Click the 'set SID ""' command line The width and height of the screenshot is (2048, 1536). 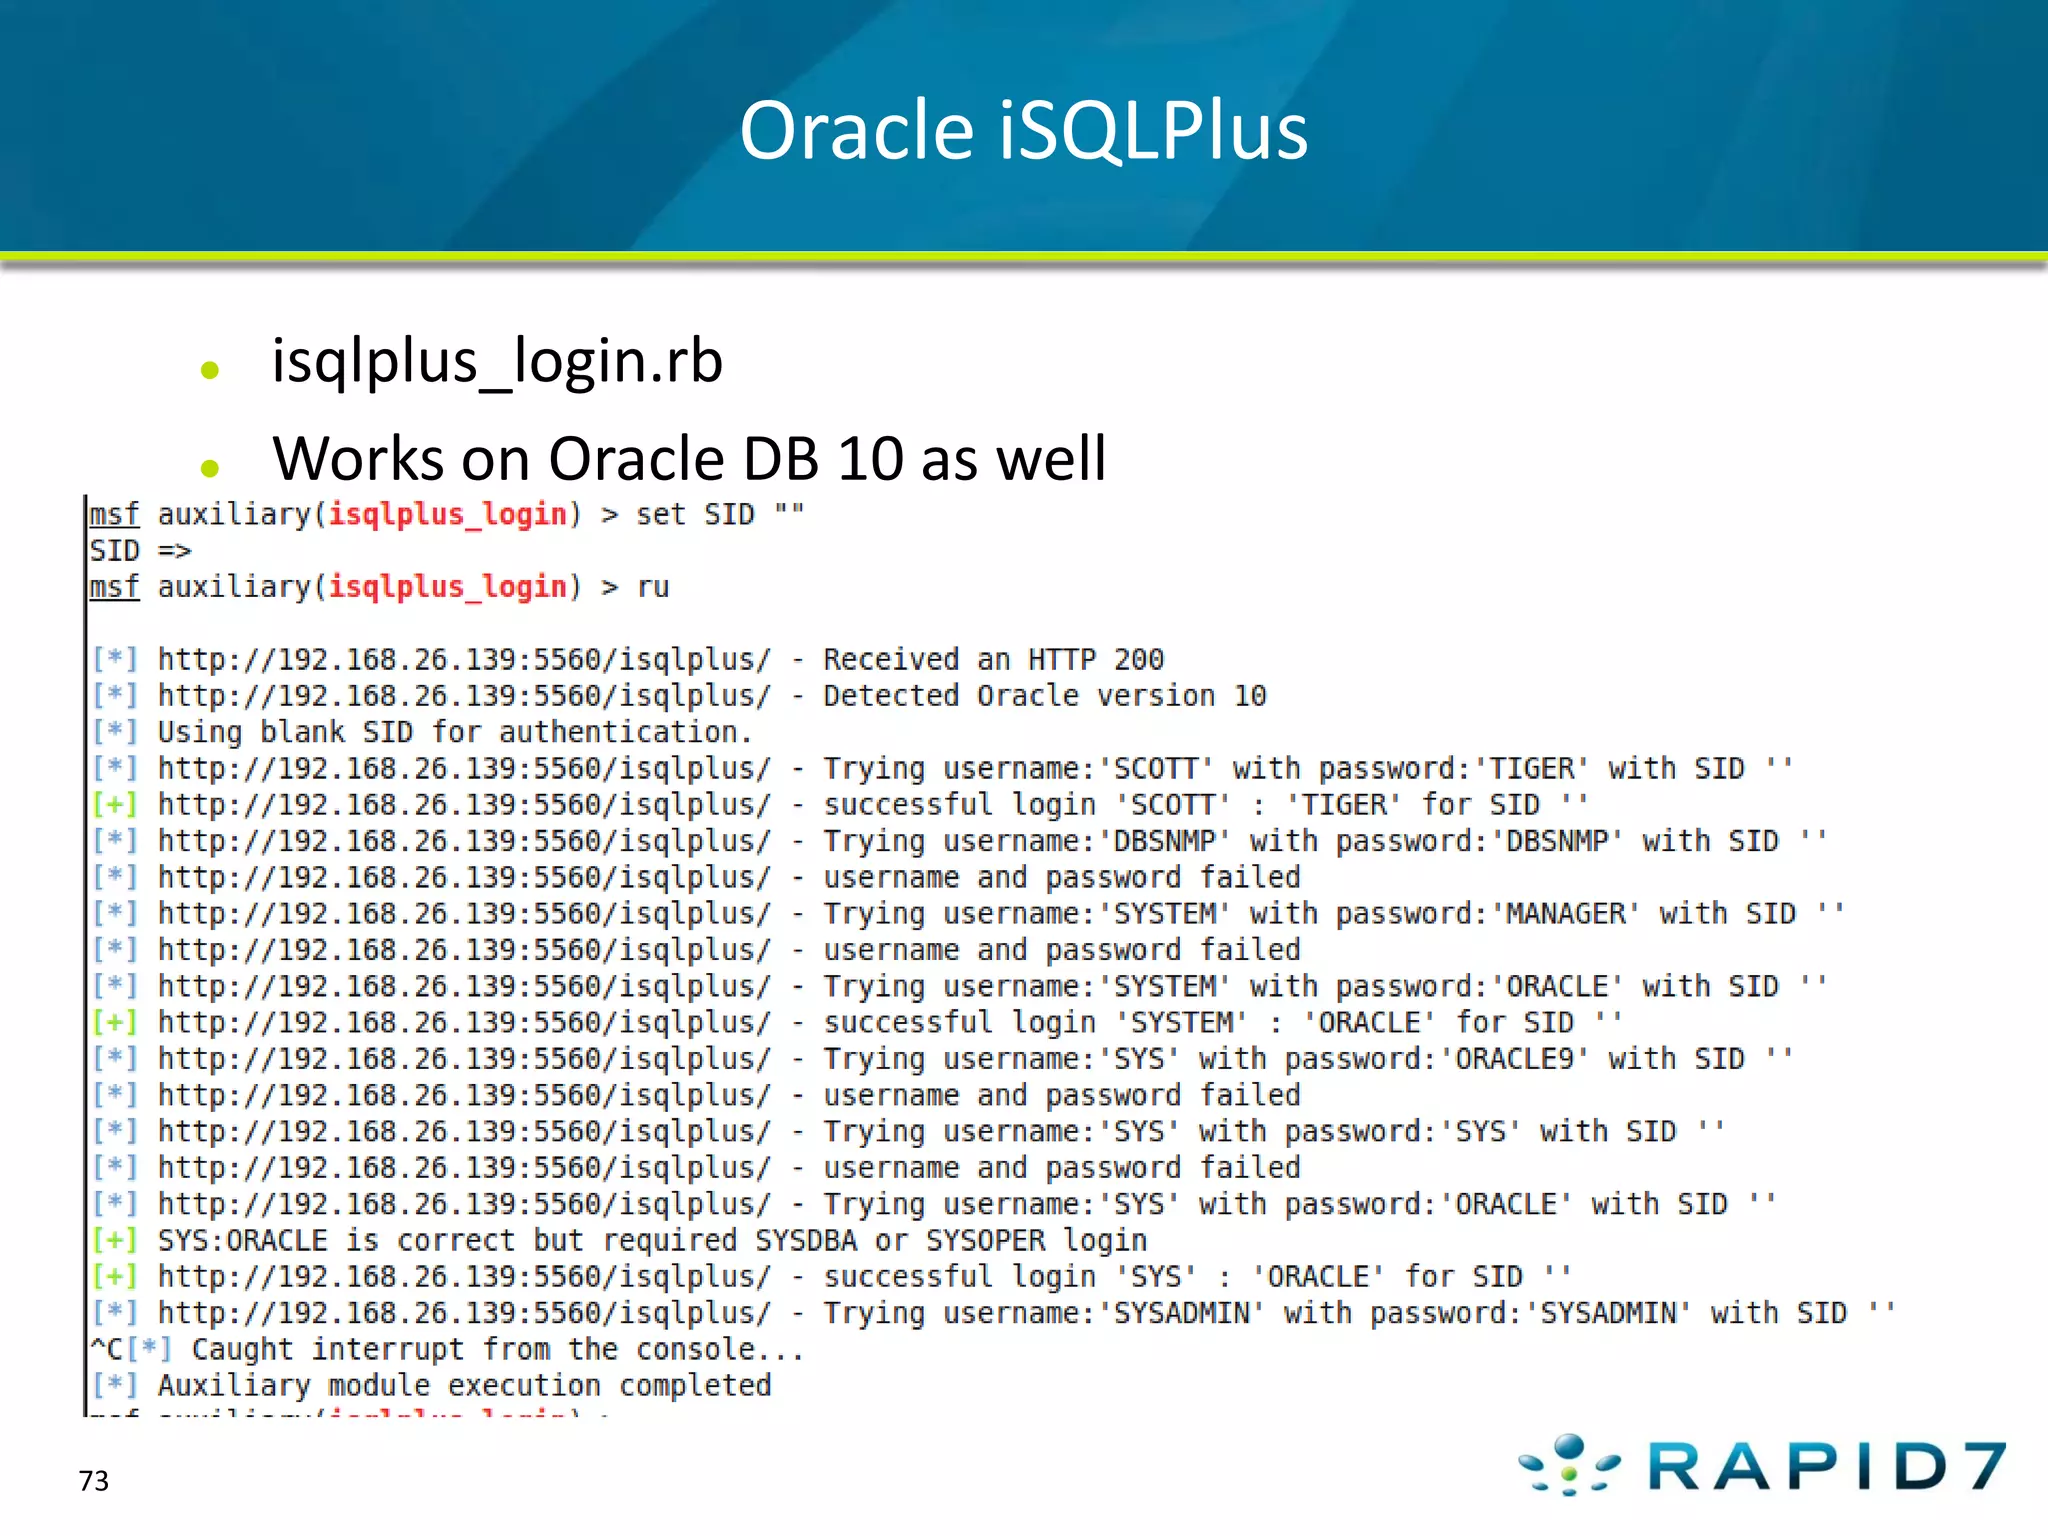(x=446, y=514)
